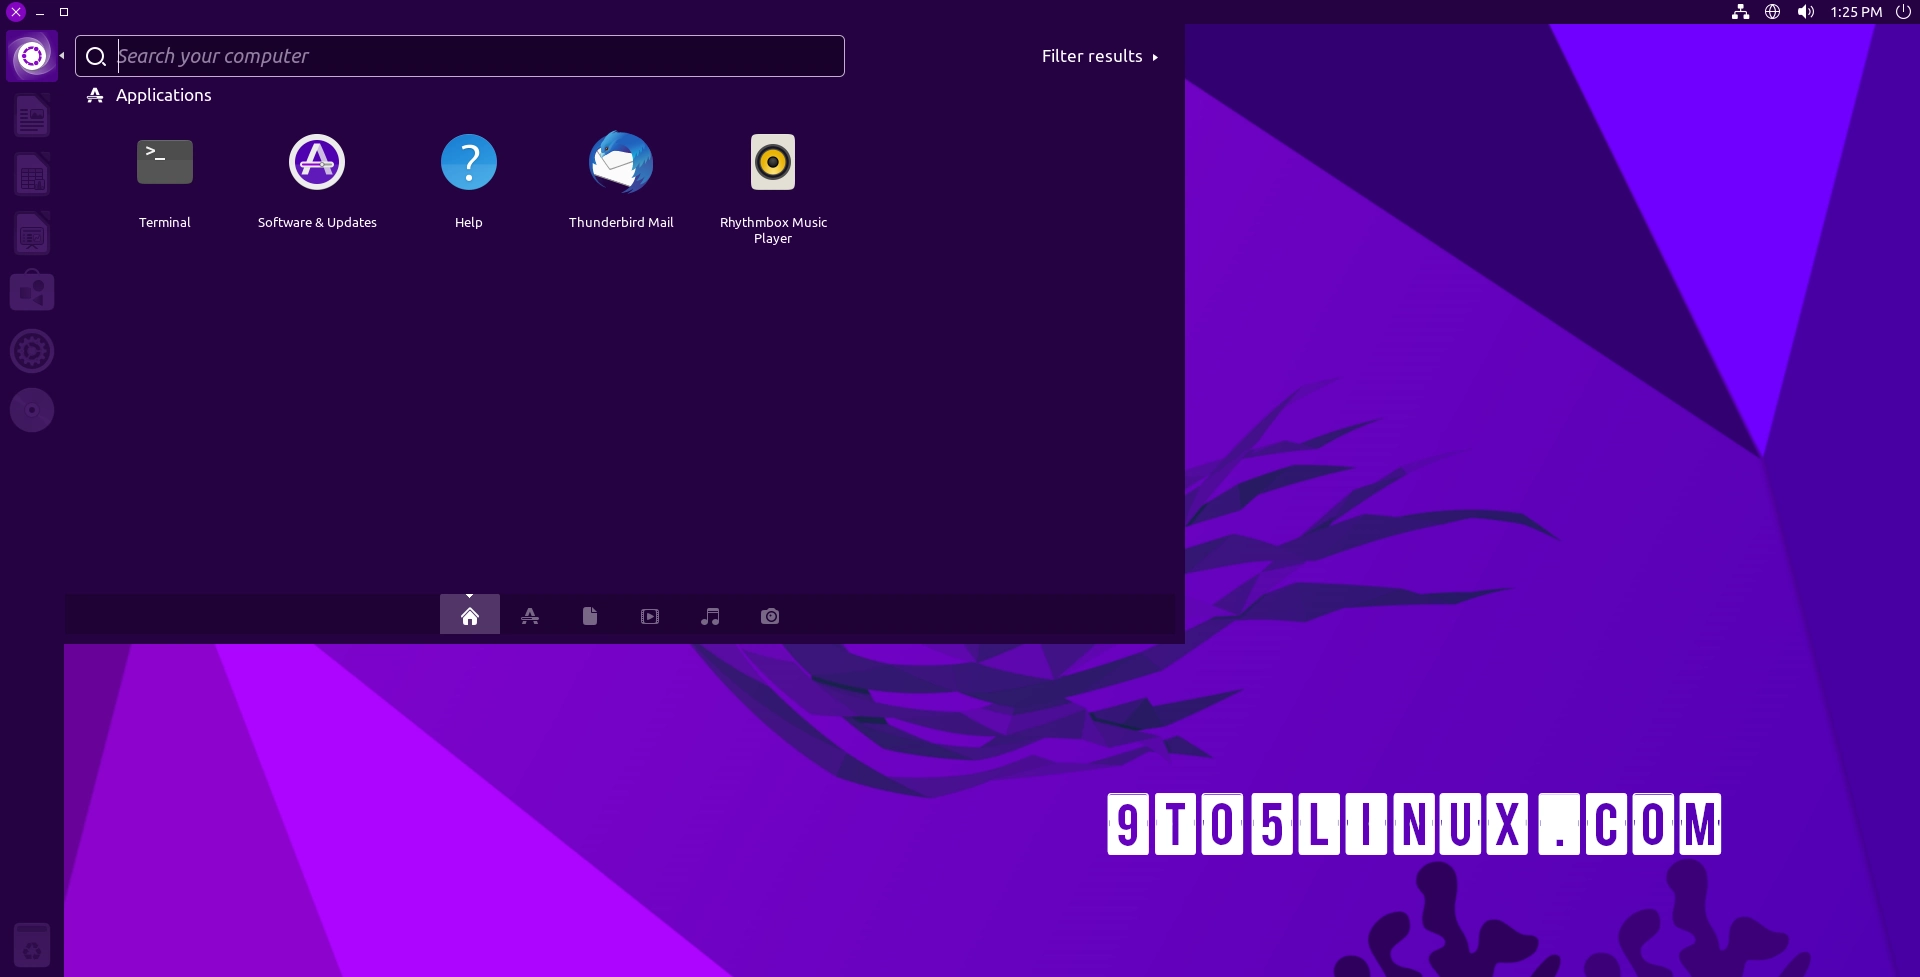This screenshot has height=977, width=1920.
Task: Open System Settings from the launcher
Action: pos(32,351)
